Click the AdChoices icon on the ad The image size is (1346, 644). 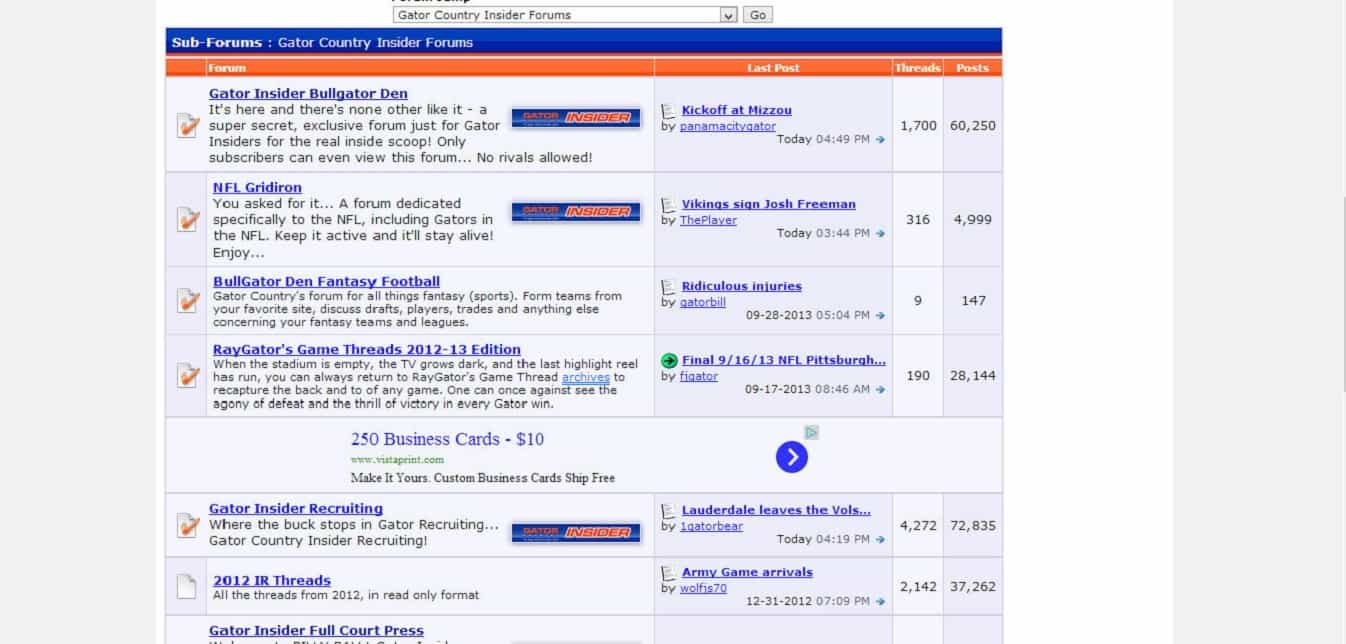coord(812,432)
